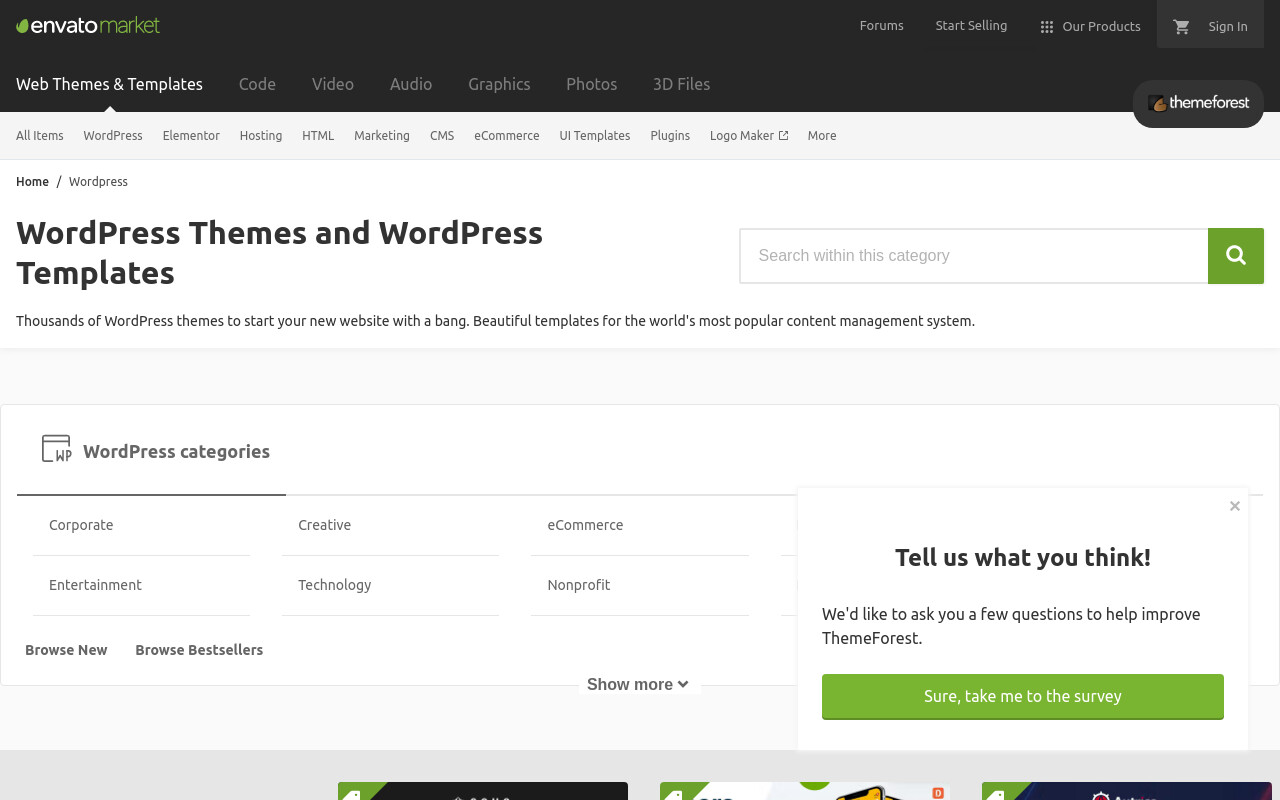This screenshot has height=800, width=1280.
Task: Open the More submenu
Action: click(822, 136)
